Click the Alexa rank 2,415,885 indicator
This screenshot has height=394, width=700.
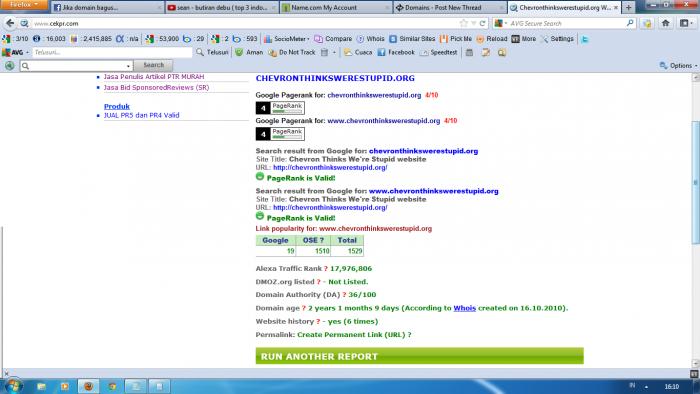(x=91, y=39)
